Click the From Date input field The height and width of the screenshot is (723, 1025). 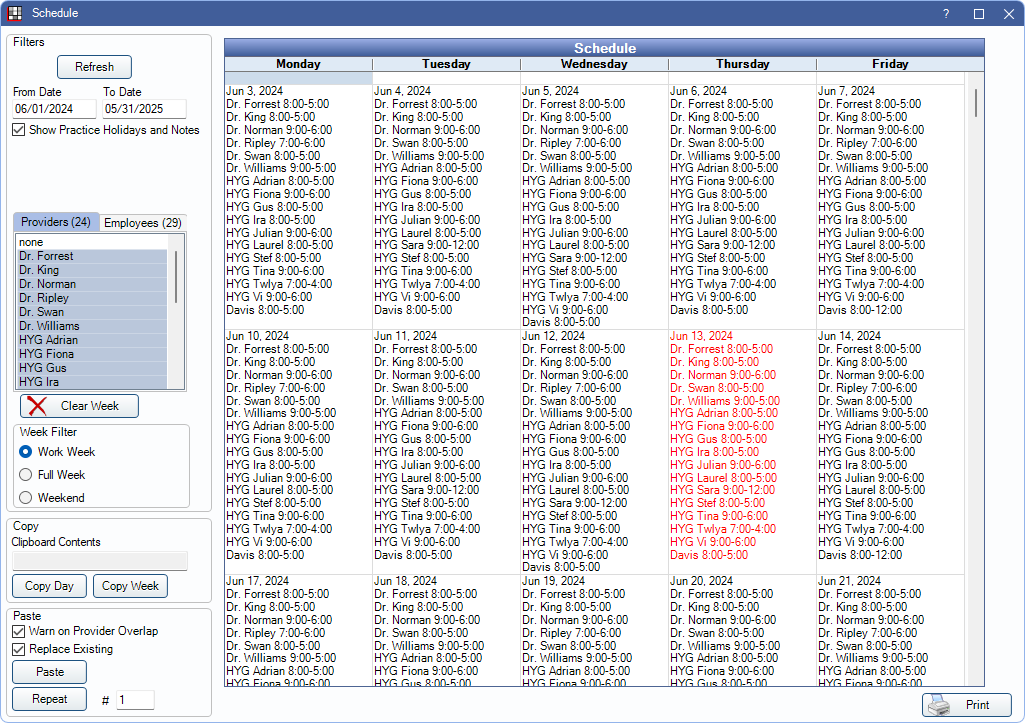(x=54, y=109)
